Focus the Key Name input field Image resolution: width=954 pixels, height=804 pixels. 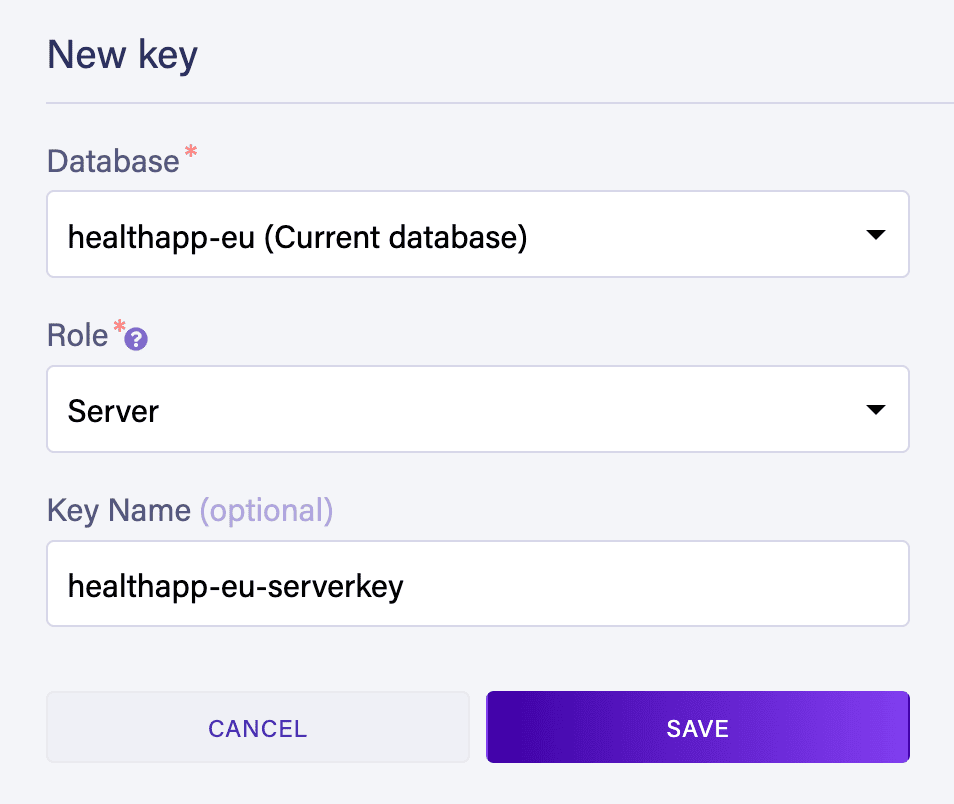click(x=477, y=585)
